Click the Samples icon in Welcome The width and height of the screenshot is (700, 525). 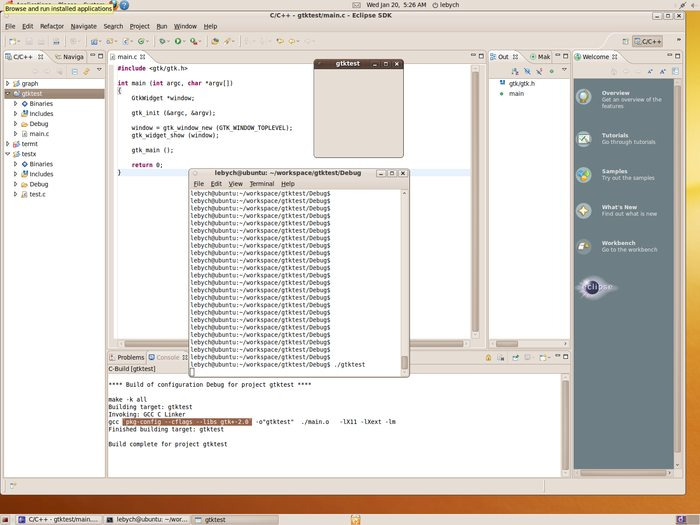tap(583, 175)
